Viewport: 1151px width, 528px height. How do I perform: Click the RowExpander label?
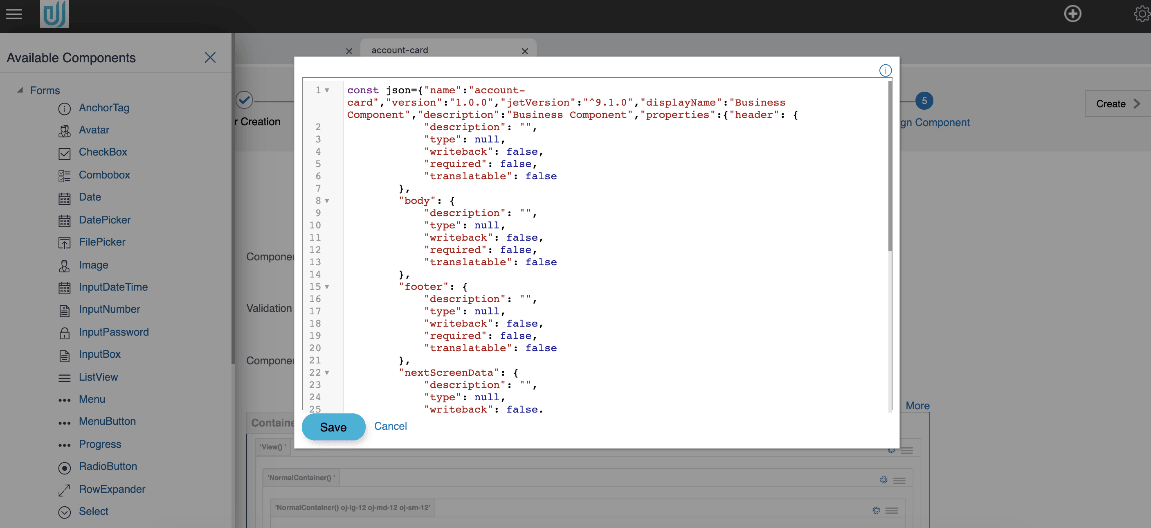click(112, 489)
